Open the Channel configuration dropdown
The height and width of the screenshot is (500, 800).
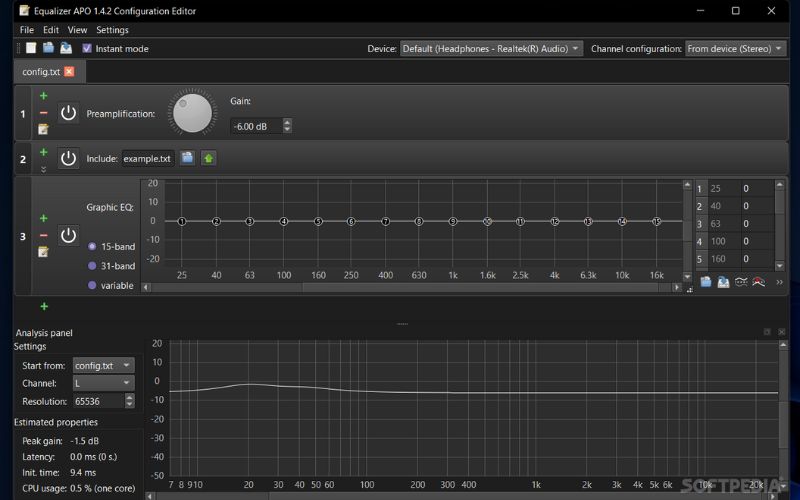(x=735, y=48)
